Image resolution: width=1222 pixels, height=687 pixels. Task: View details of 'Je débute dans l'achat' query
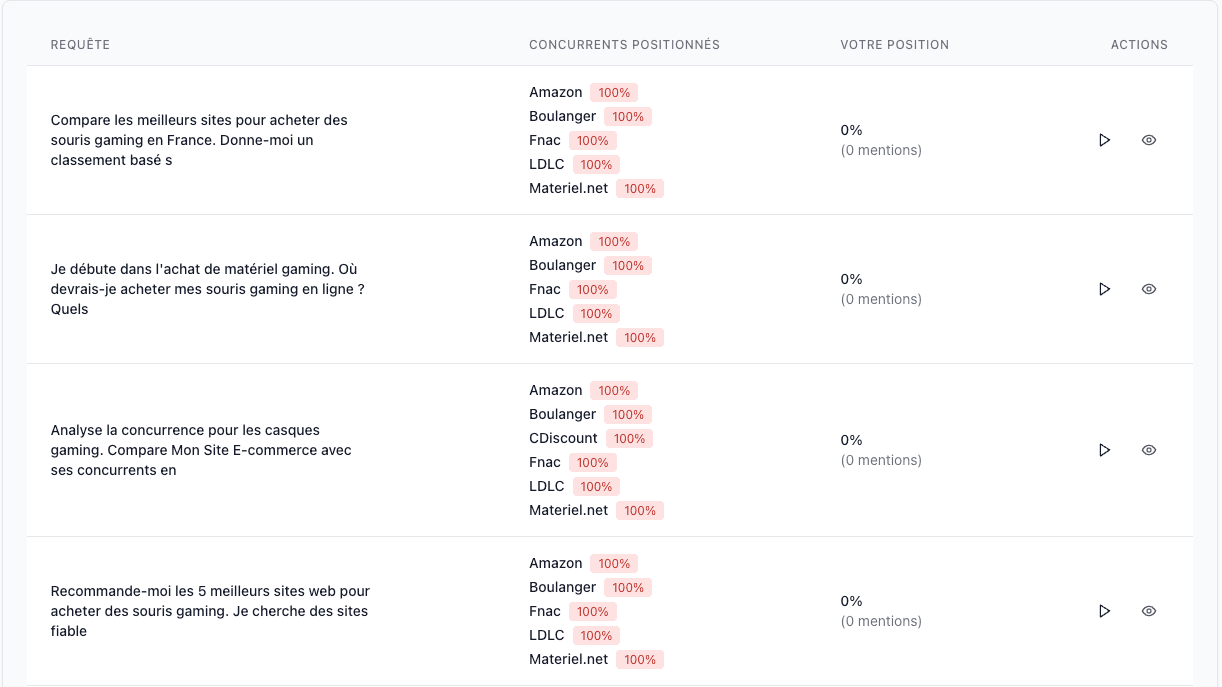1149,289
